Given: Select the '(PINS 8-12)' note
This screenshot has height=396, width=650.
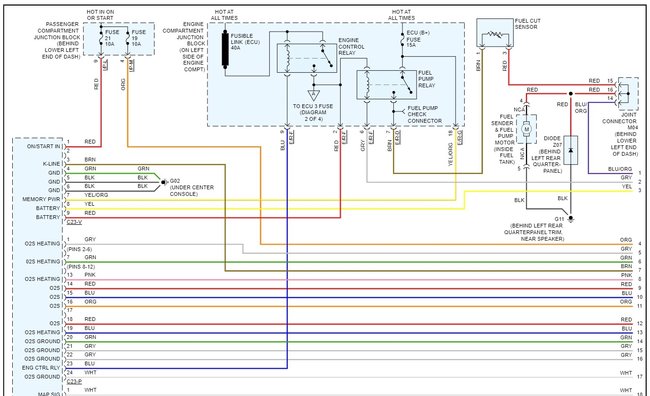Looking at the screenshot, I should pyautogui.click(x=80, y=267).
